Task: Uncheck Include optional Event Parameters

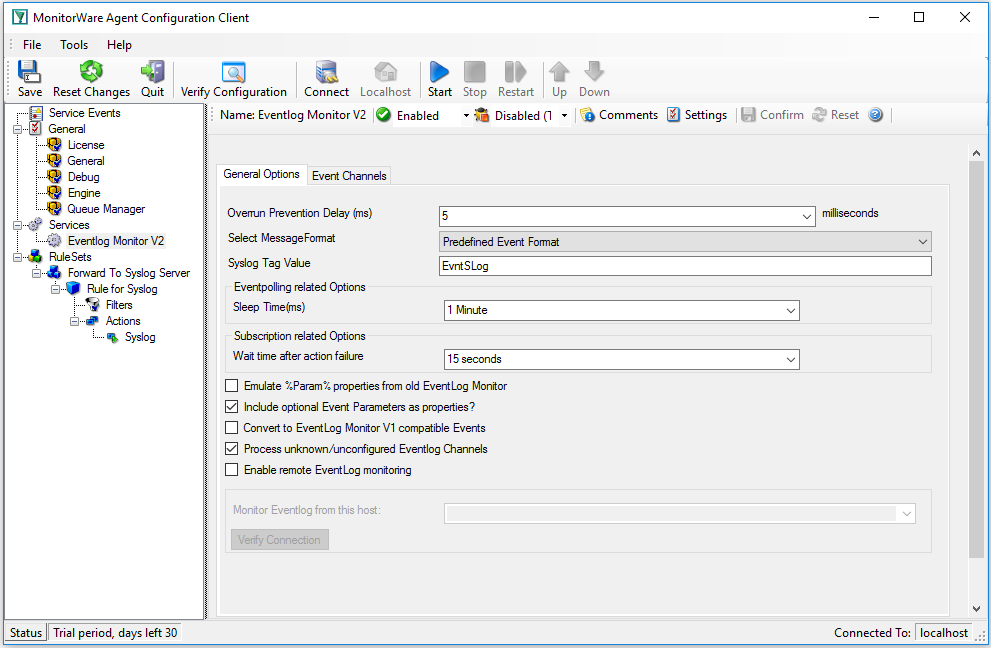Action: [232, 407]
